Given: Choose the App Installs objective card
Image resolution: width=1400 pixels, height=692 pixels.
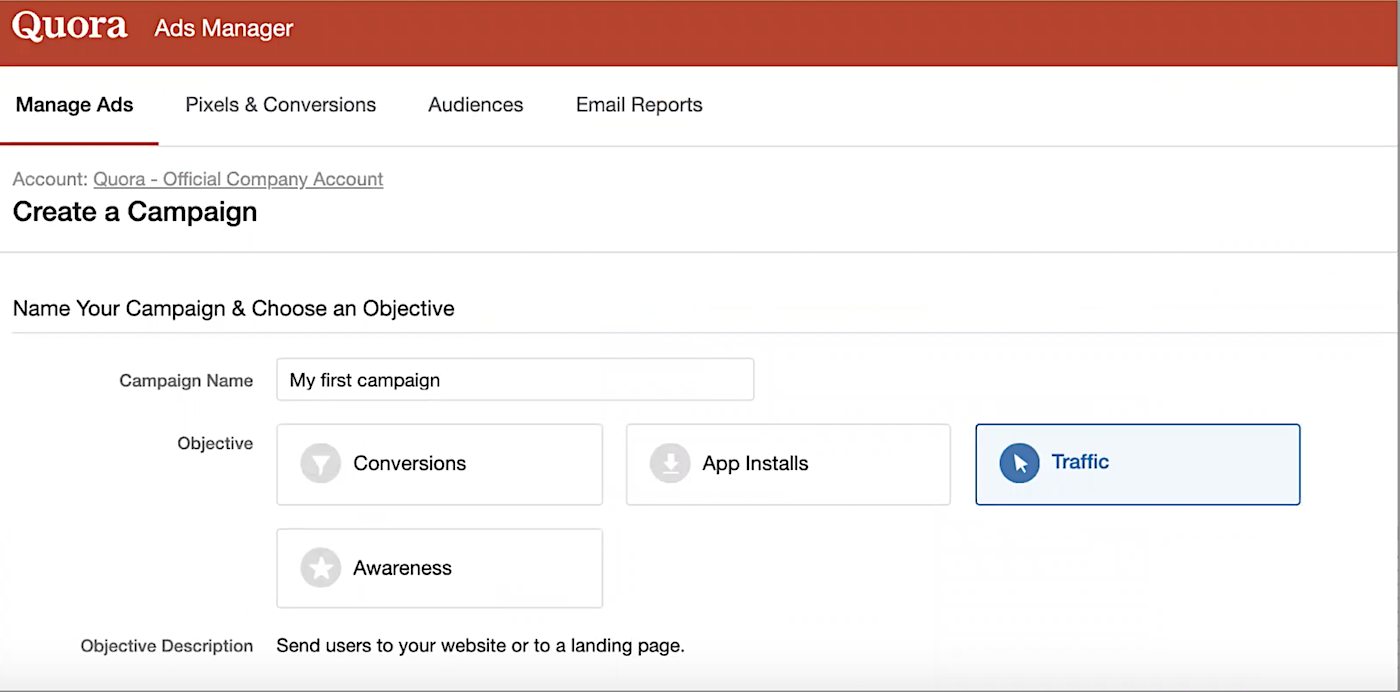Looking at the screenshot, I should pyautogui.click(x=788, y=464).
